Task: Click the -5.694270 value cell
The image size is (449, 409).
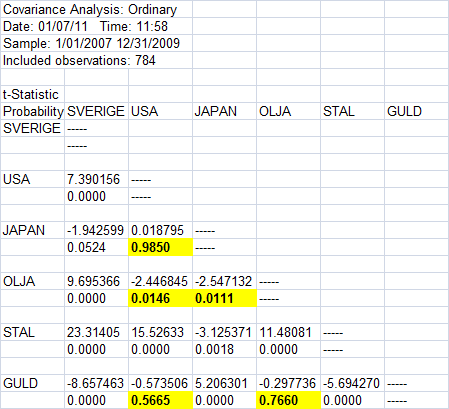Action: [352, 383]
